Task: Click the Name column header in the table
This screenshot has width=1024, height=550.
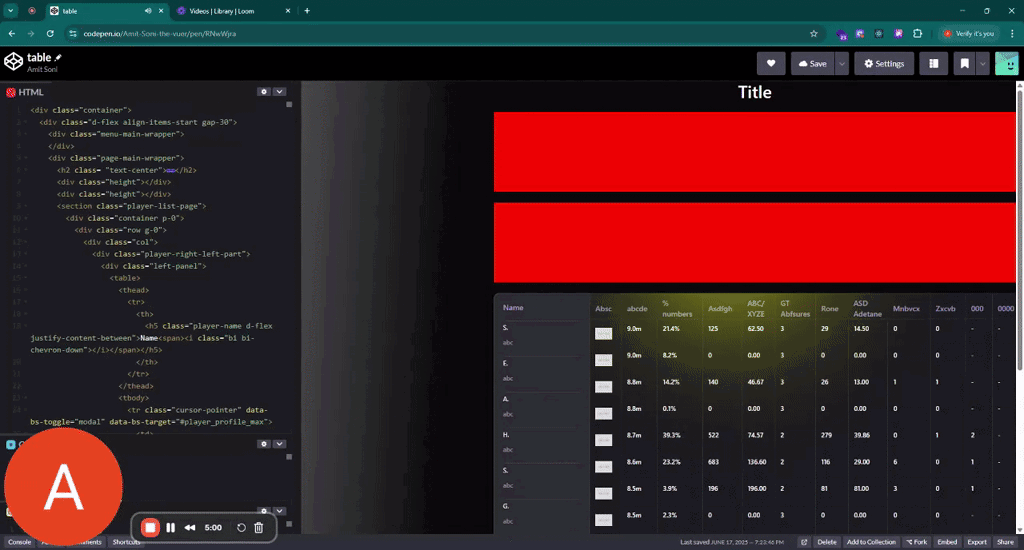Action: 513,308
